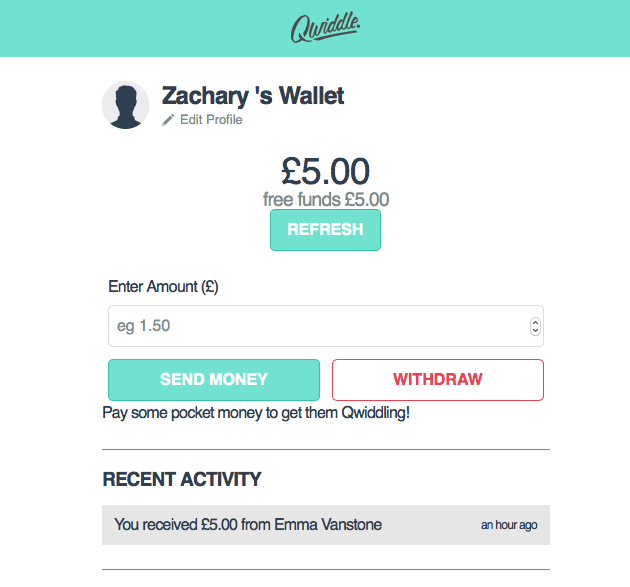630x587 pixels.
Task: Click the pencil edit icon
Action: point(168,120)
